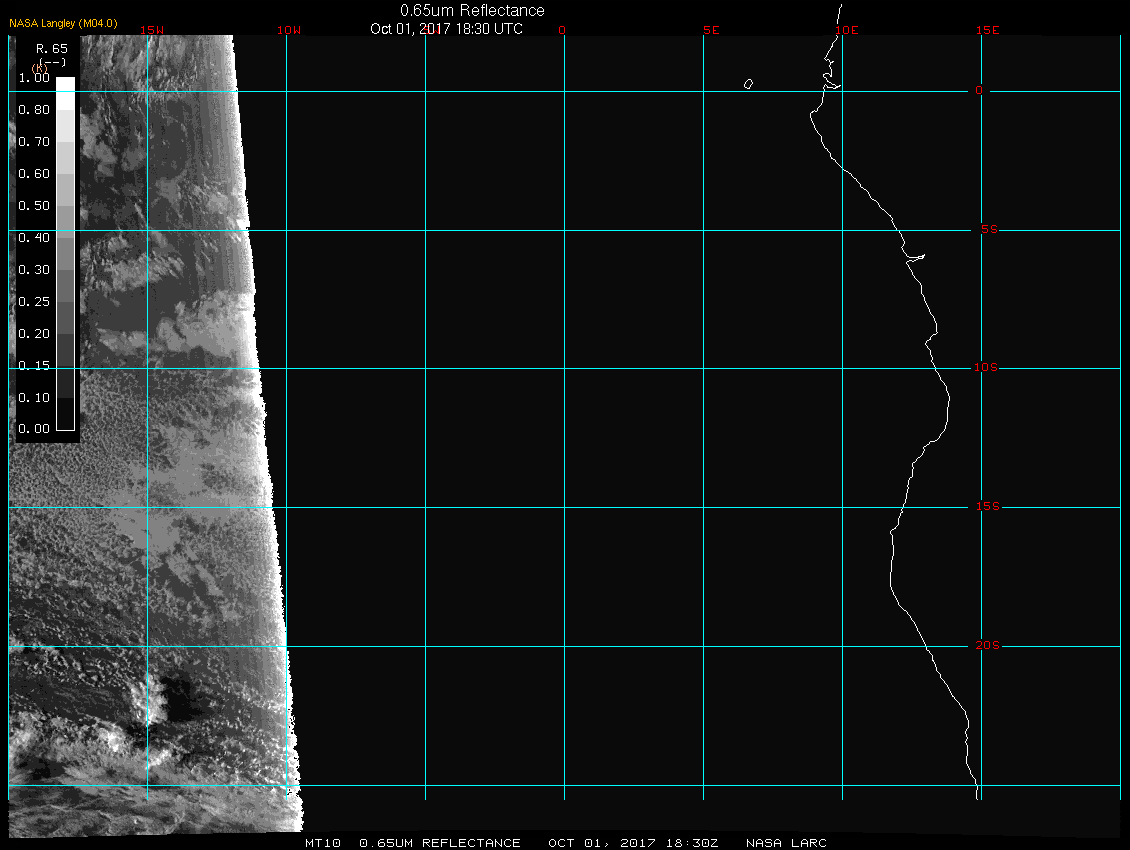1130x850 pixels.
Task: Click the 5E longitude label
Action: tap(711, 30)
